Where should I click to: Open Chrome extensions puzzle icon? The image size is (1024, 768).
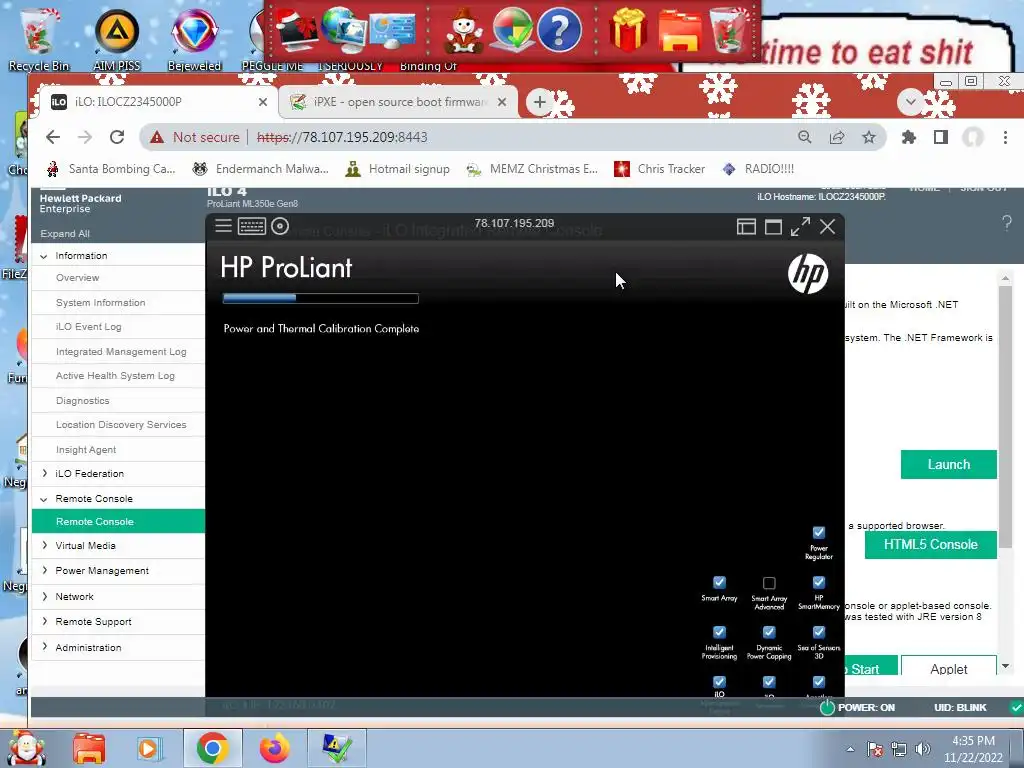point(908,137)
